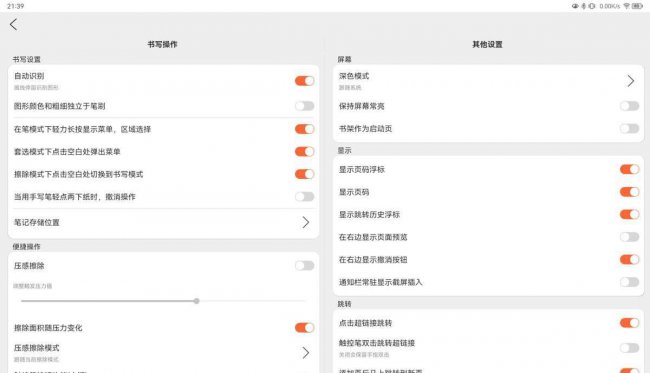The width and height of the screenshot is (650, 373).
Task: Click the pressure threshold slider handle
Action: click(196, 301)
